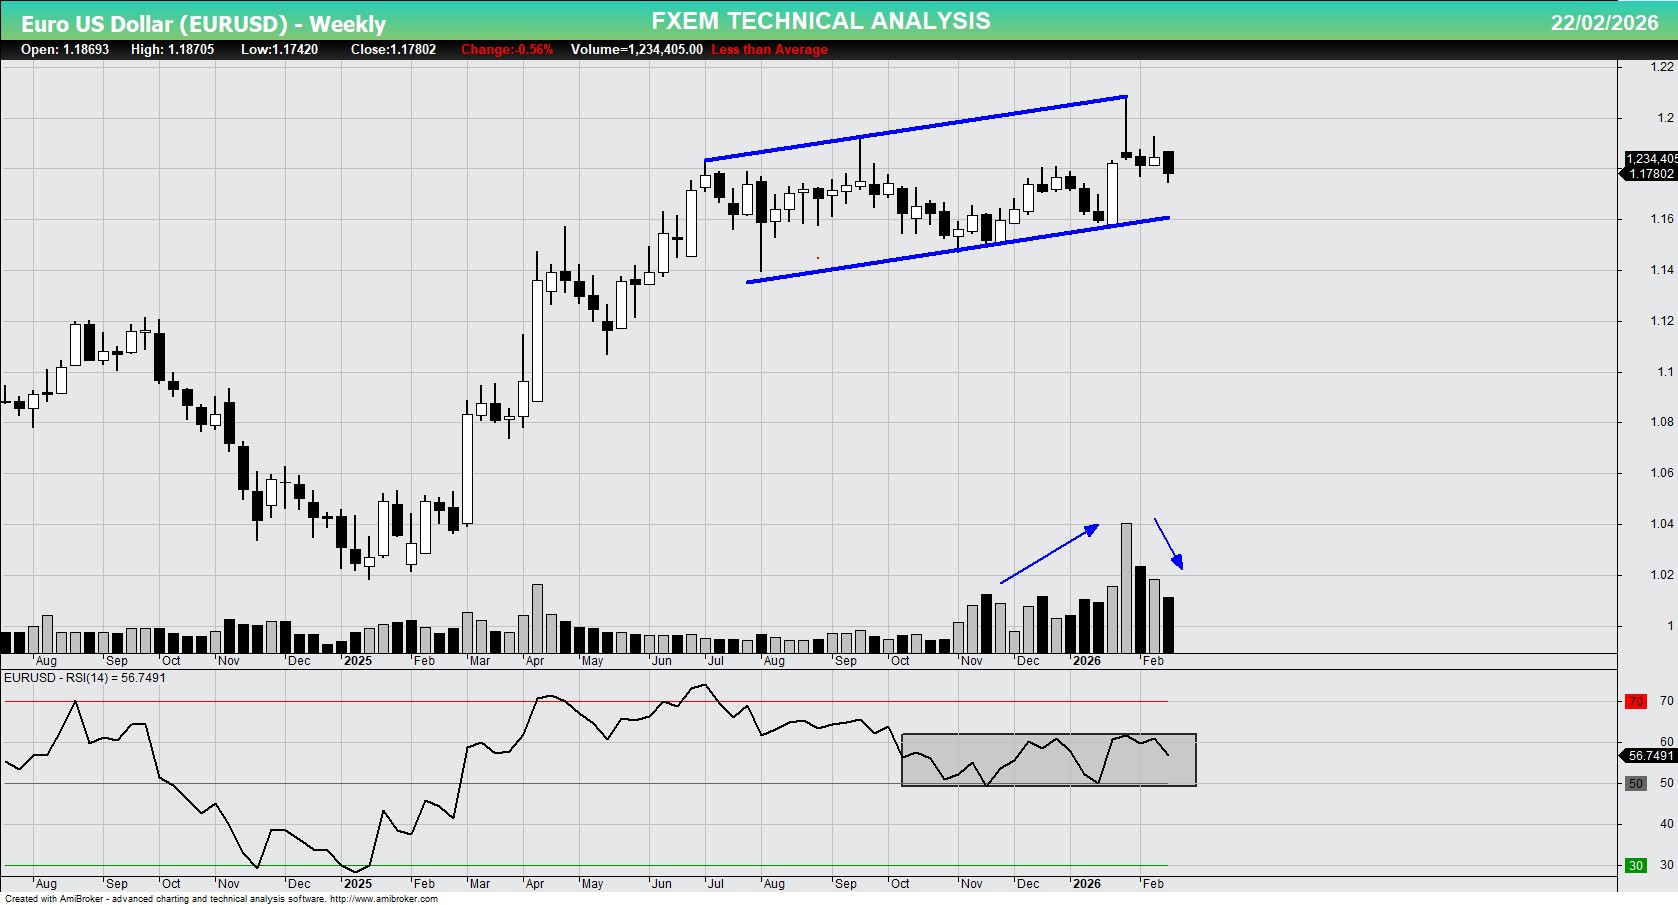The width and height of the screenshot is (1678, 905).
Task: Click the gray RSI range rectangle
Action: pos(1048,760)
